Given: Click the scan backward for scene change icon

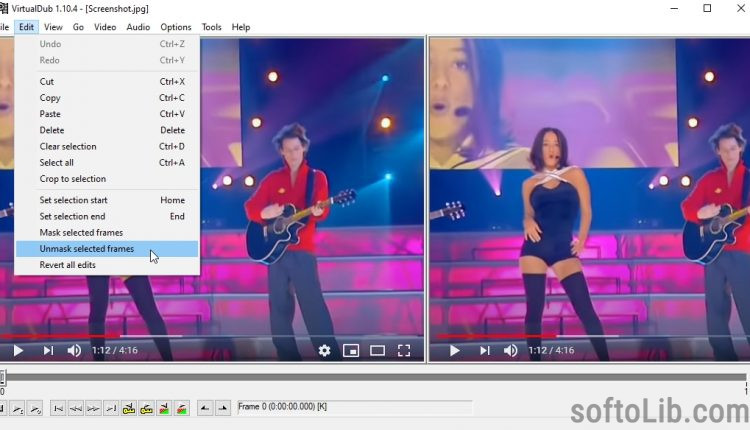Looking at the screenshot, I should 164,409.
